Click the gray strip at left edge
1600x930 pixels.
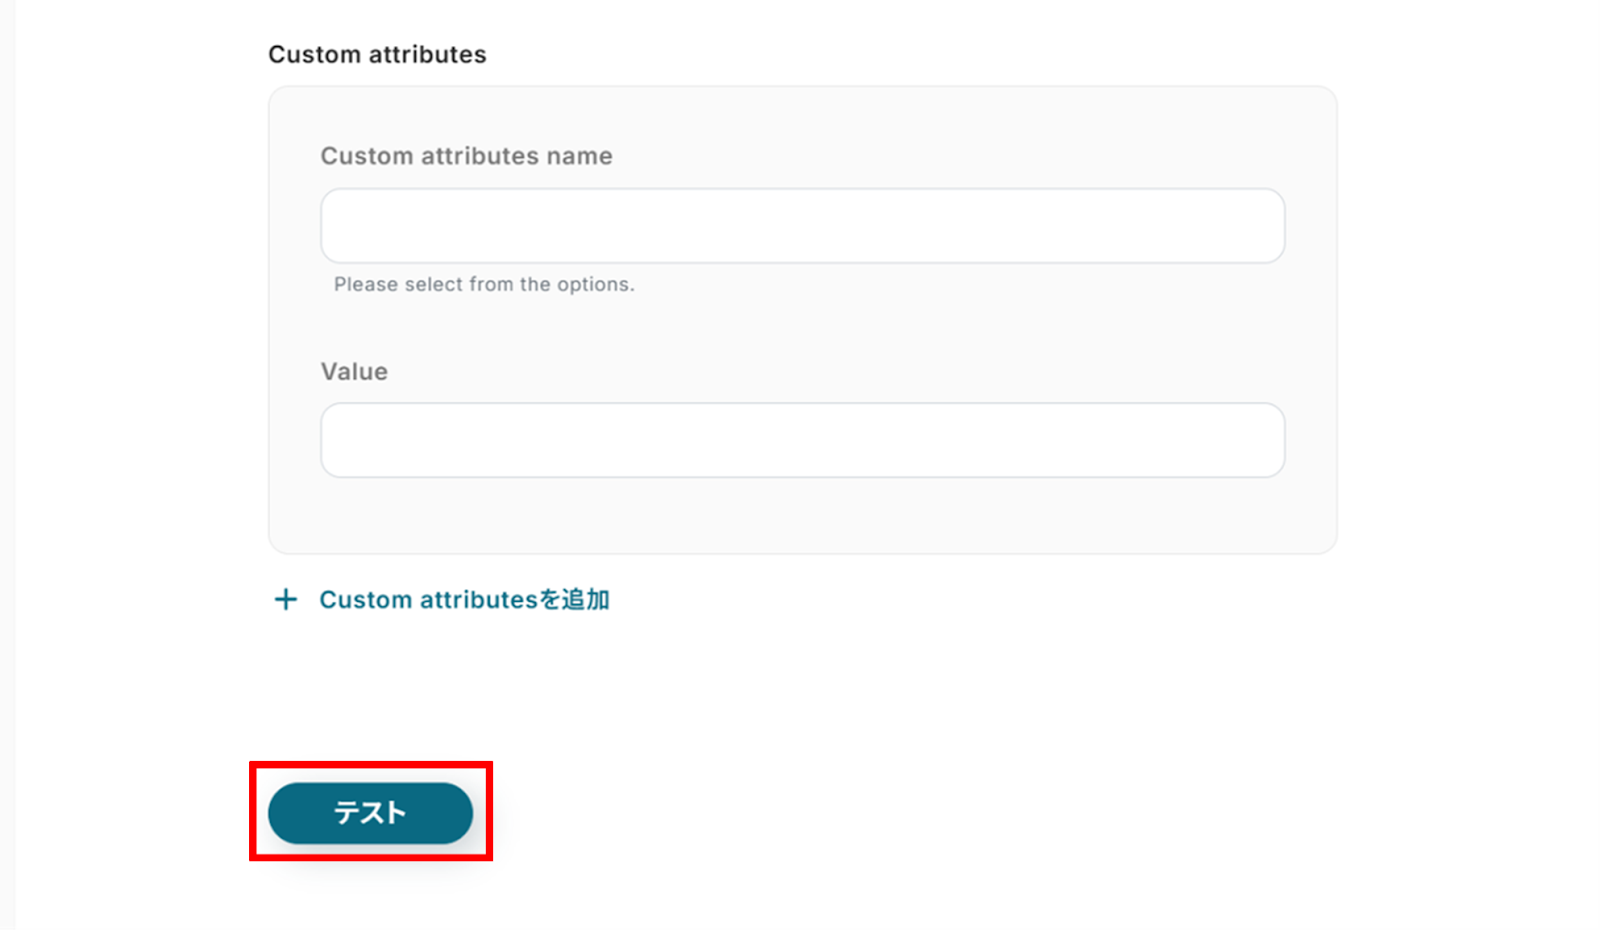tap(7, 465)
